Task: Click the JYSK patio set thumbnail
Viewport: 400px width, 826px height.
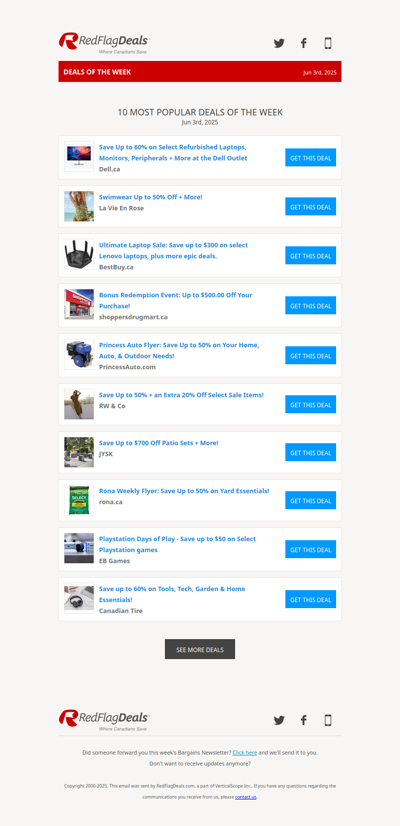Action: point(79,452)
